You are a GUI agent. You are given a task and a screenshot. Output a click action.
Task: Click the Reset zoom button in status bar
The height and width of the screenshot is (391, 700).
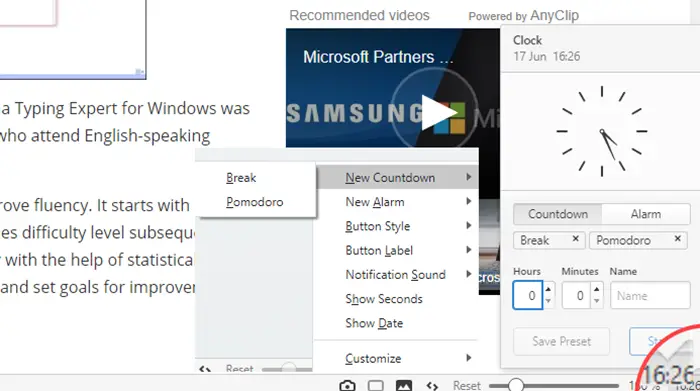pyautogui.click(x=467, y=386)
